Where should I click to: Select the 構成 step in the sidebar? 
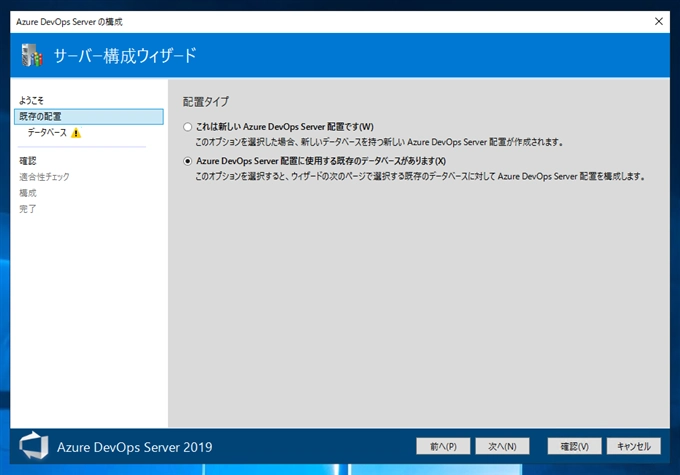pos(28,193)
